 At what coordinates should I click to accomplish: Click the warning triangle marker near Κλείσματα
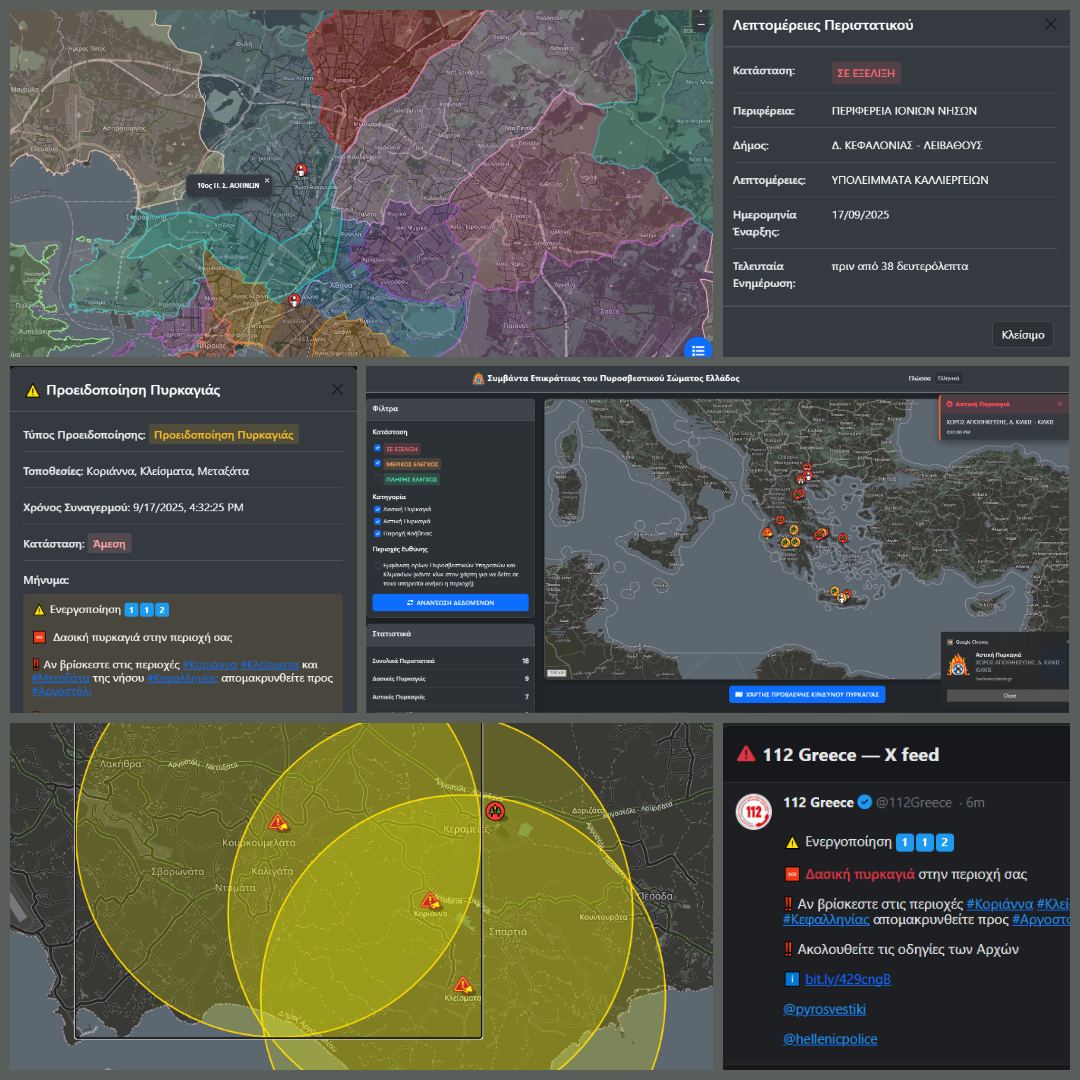click(462, 985)
